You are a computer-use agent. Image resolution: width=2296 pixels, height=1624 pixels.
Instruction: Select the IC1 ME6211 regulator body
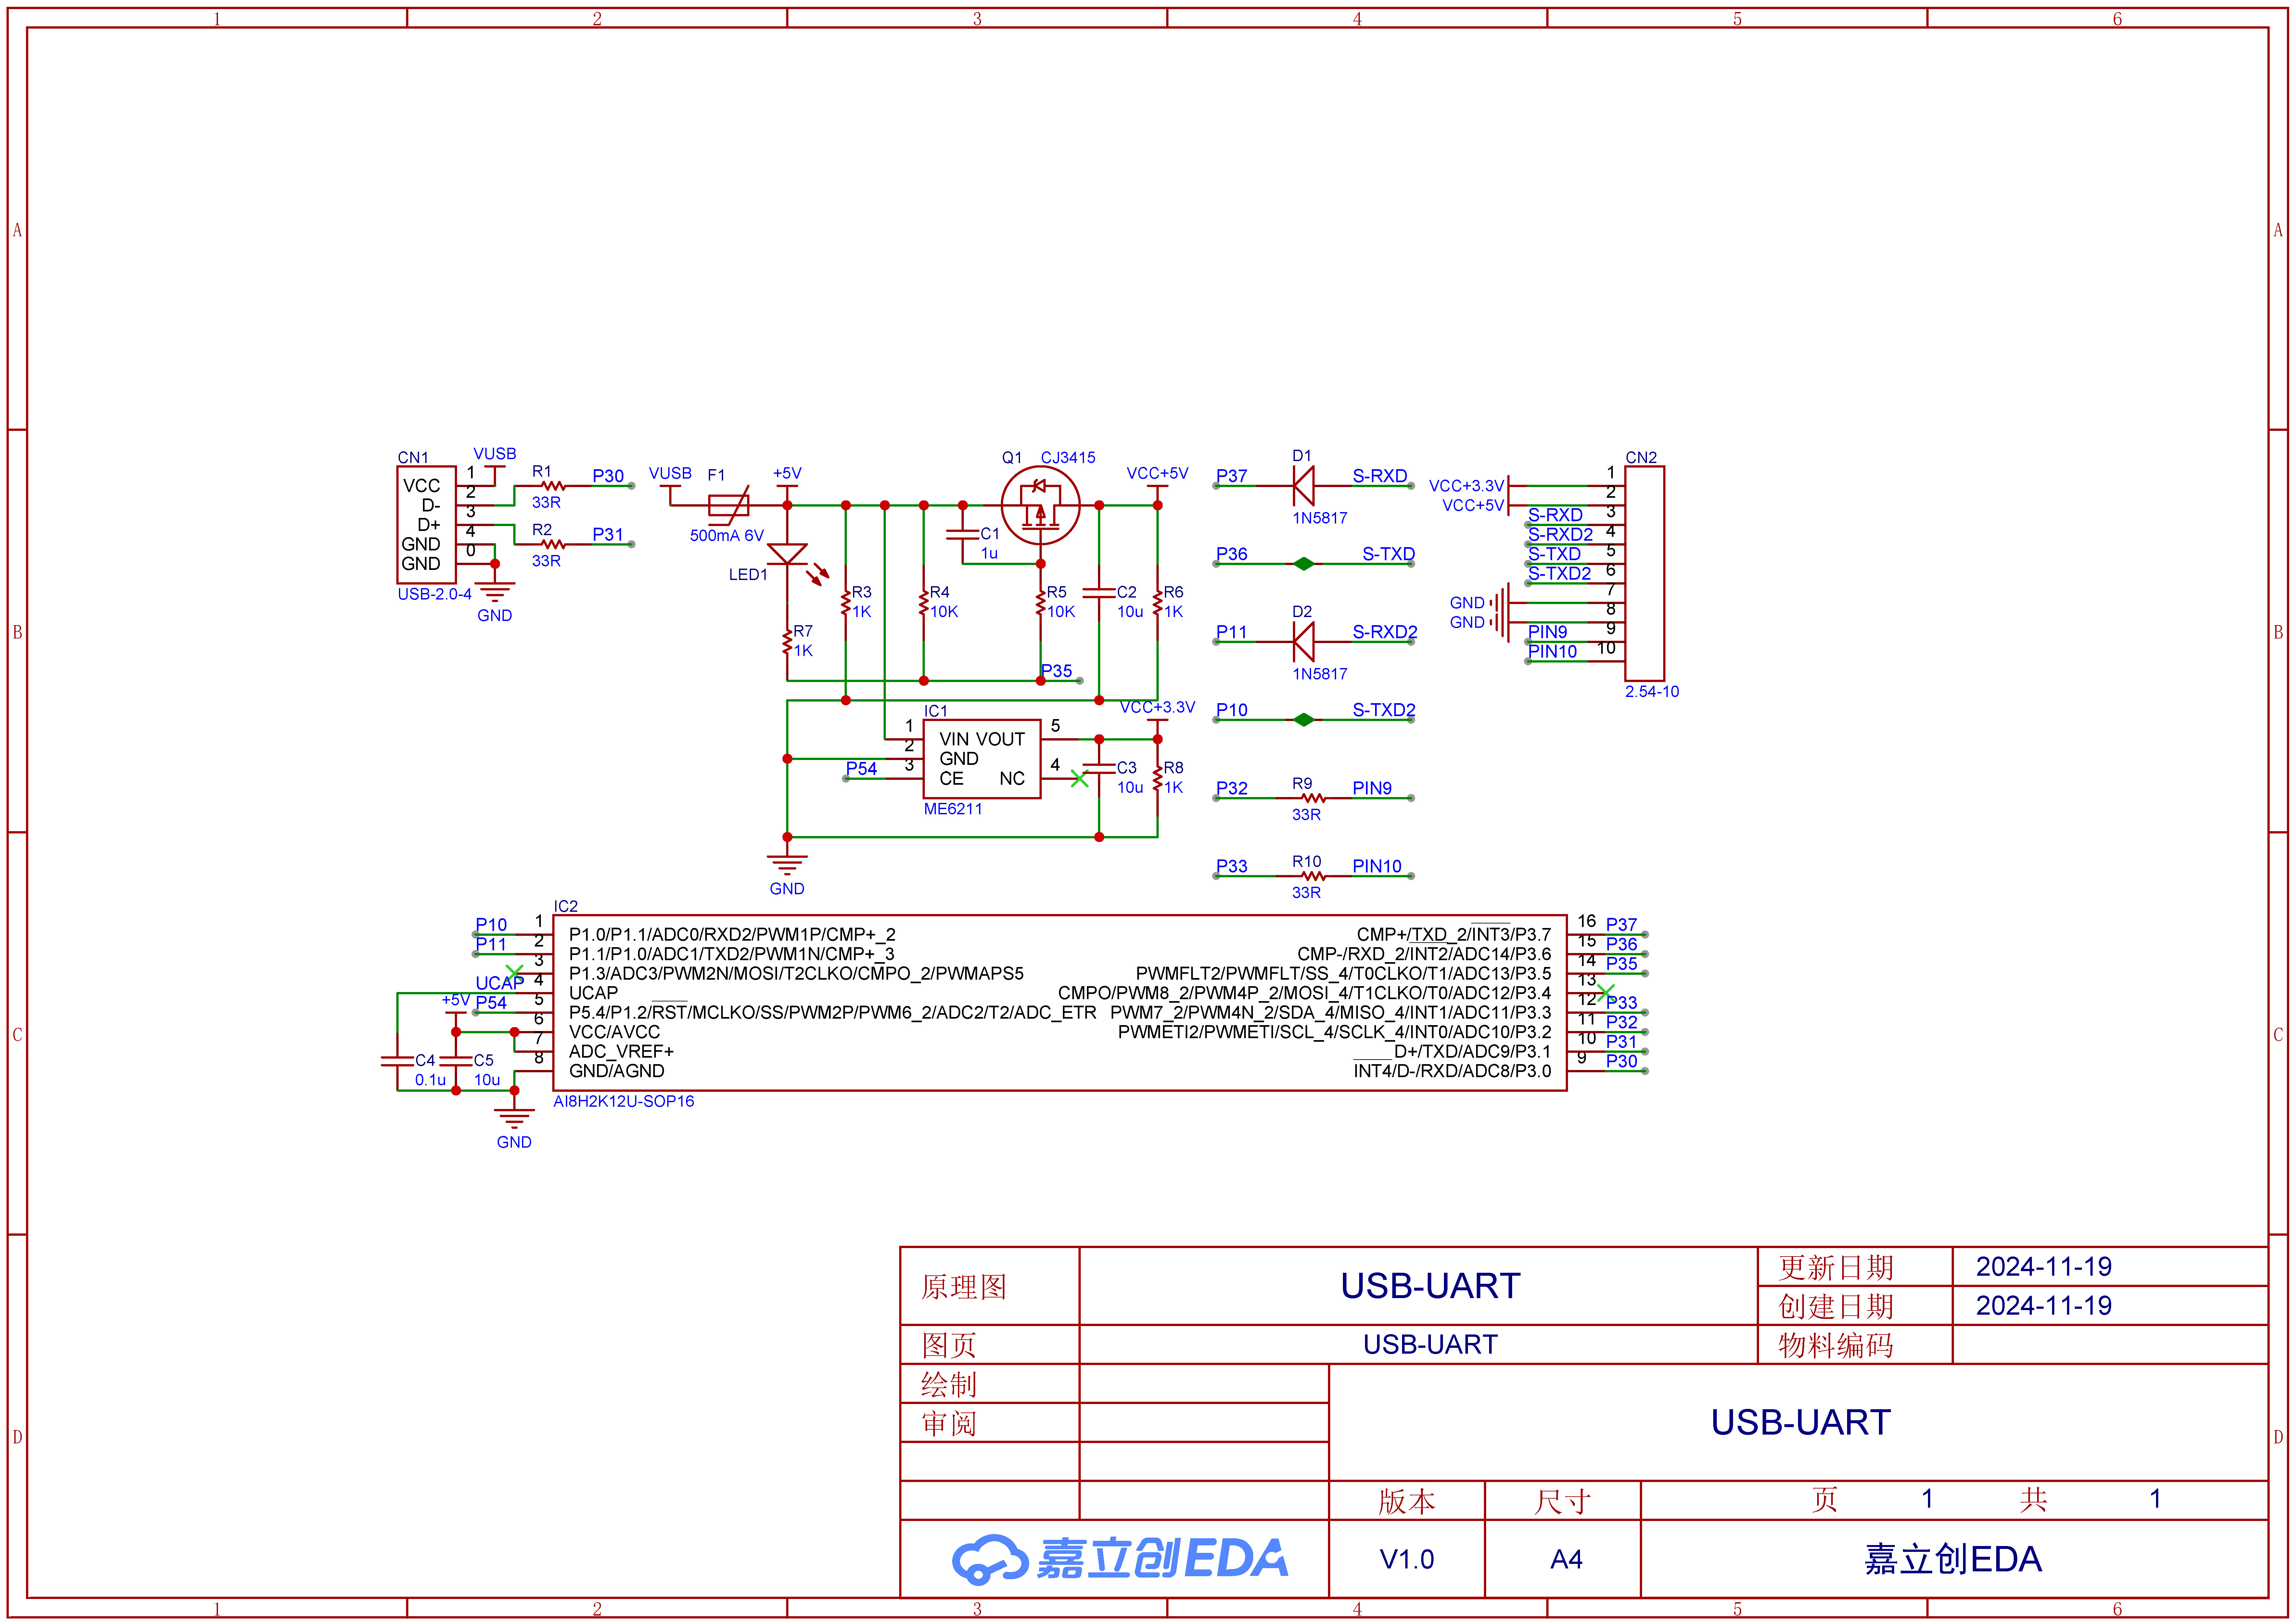[x=982, y=759]
